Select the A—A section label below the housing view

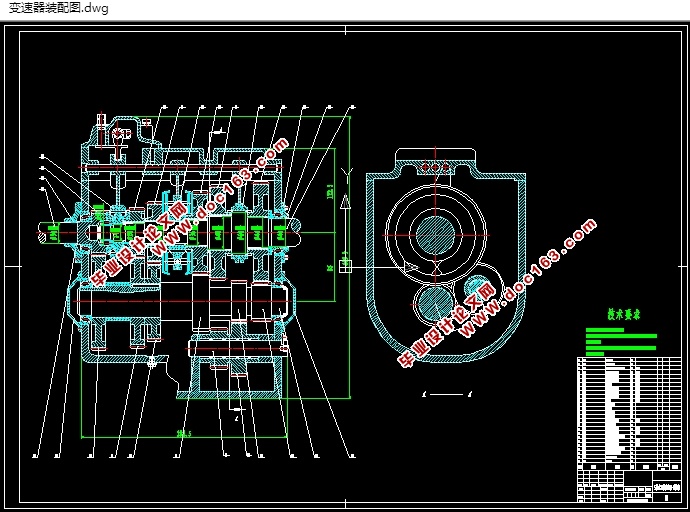pyautogui.click(x=448, y=395)
